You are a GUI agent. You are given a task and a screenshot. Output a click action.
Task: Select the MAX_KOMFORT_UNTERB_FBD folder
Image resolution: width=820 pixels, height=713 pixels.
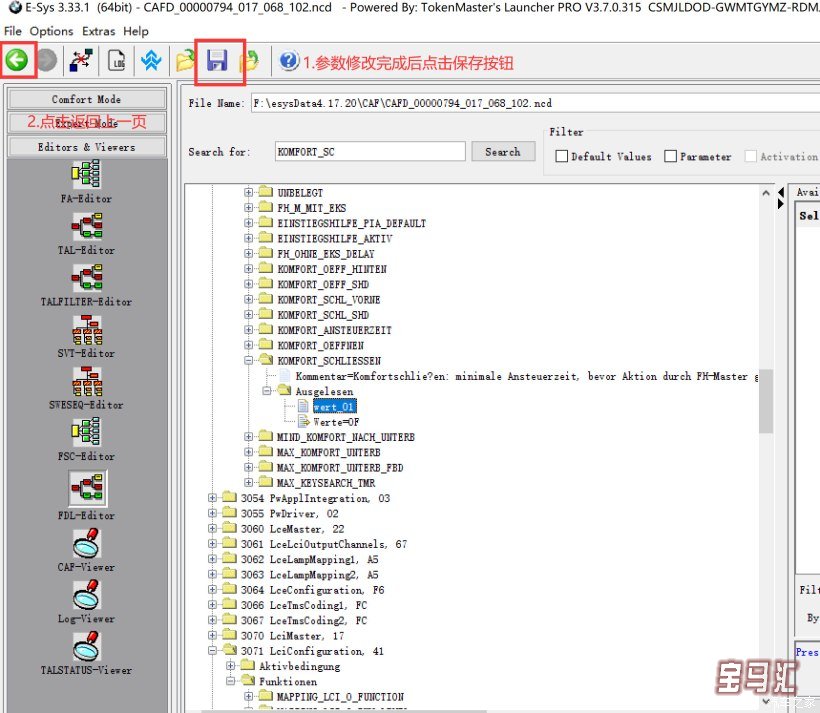click(x=340, y=467)
